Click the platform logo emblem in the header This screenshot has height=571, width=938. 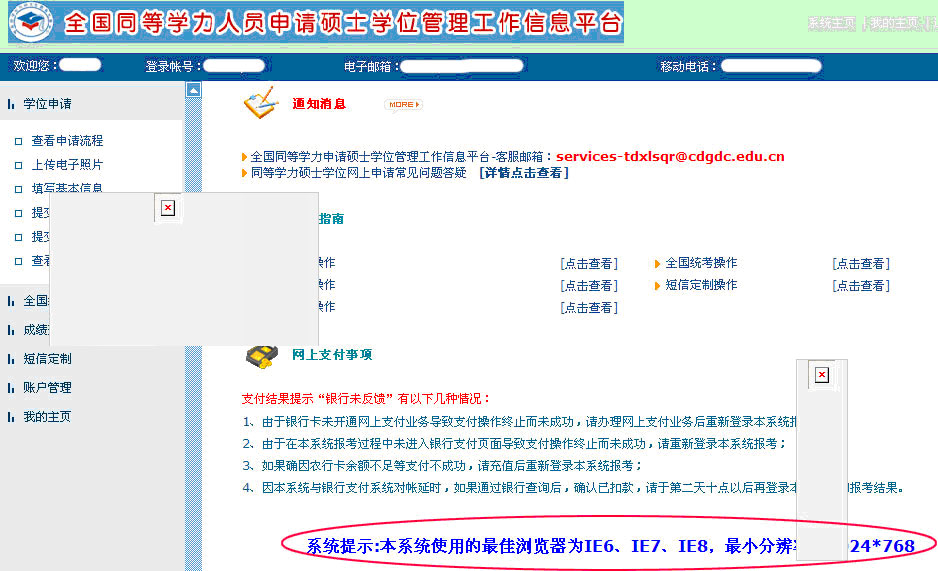pos(32,22)
